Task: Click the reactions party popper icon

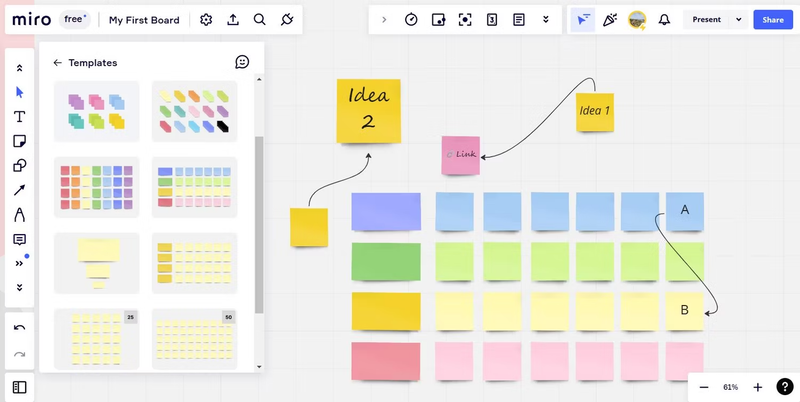Action: click(610, 20)
